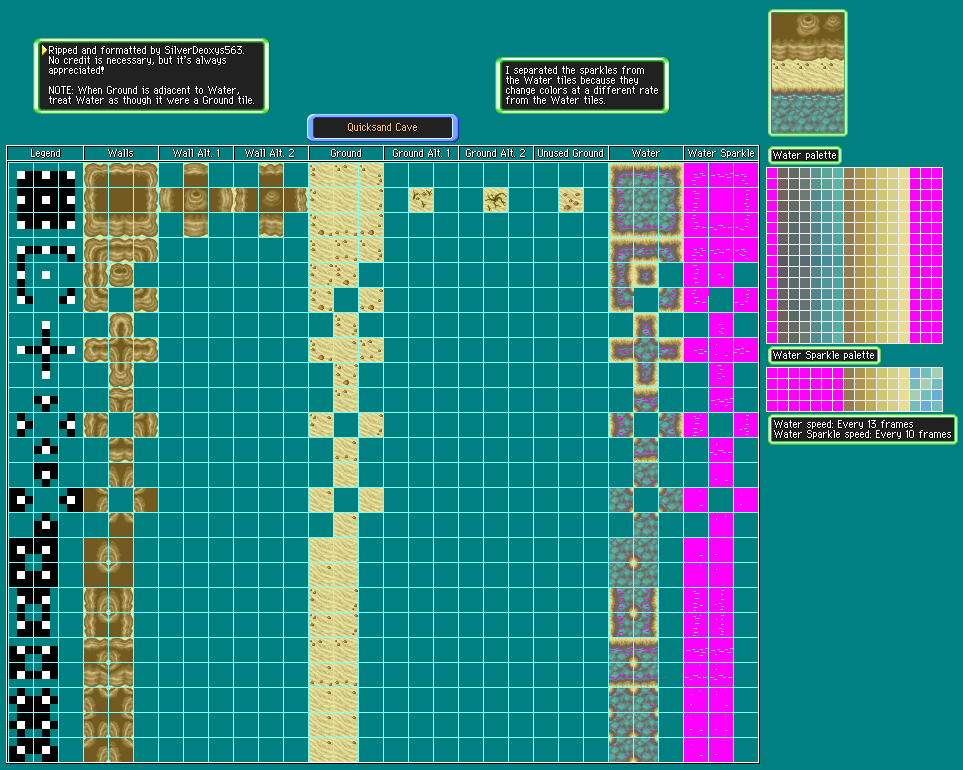Viewport: 963px width, 770px height.
Task: Click the center of the Walls cross-shaped junction
Action: point(121,350)
